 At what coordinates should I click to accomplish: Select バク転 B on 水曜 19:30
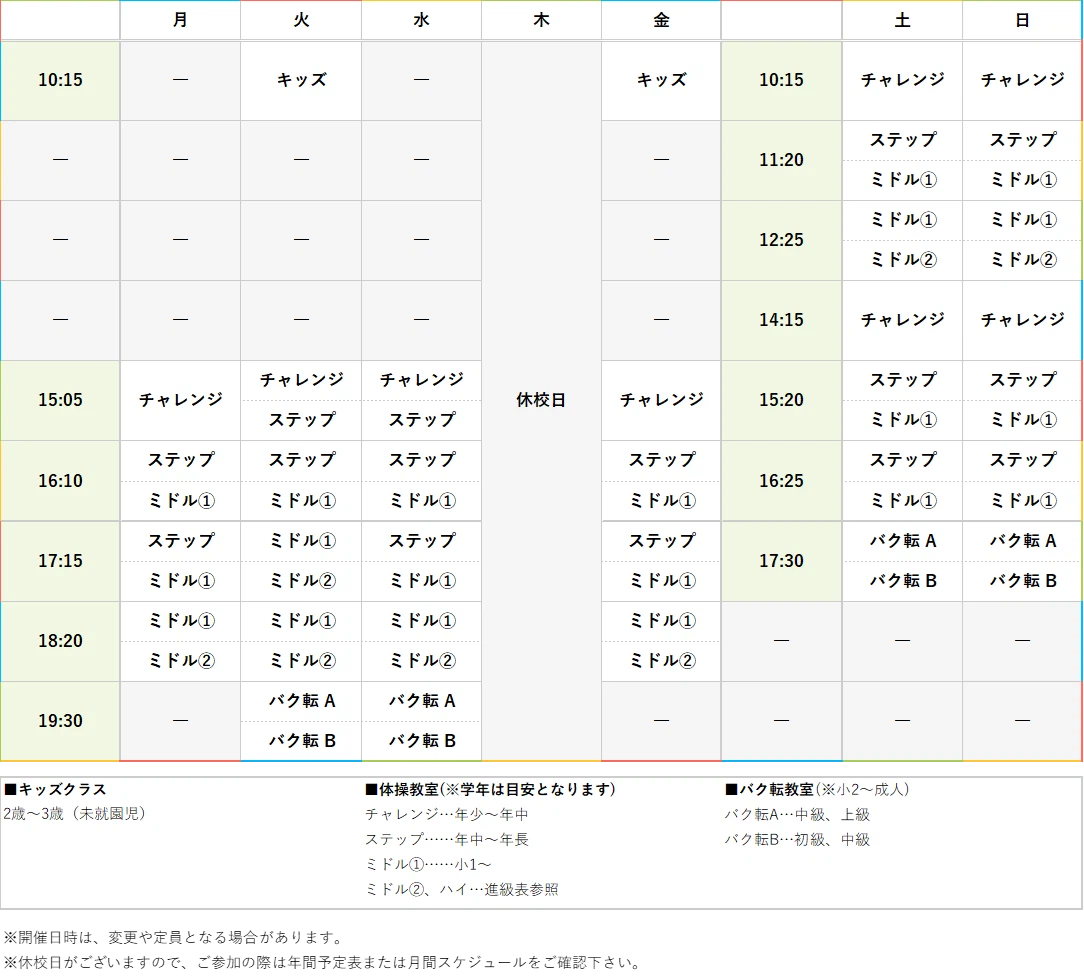coord(420,741)
